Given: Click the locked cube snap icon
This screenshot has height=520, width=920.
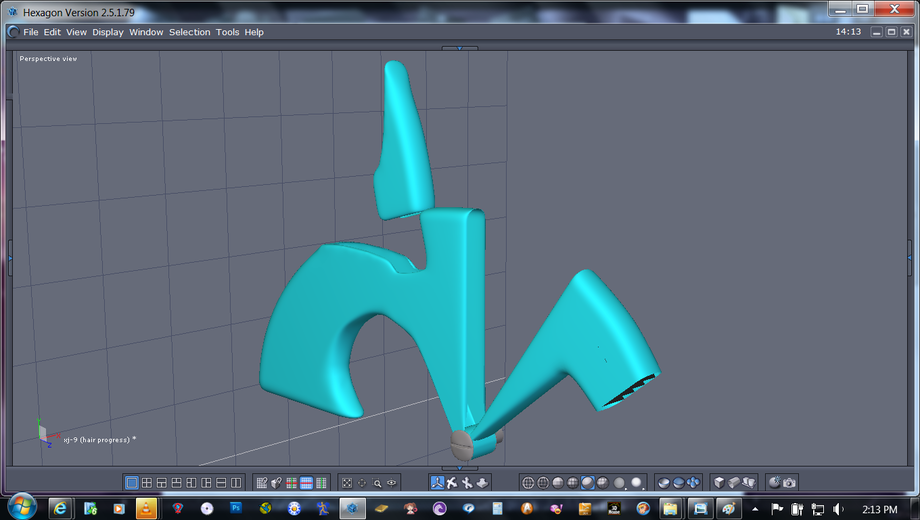Looking at the screenshot, I should (277, 482).
